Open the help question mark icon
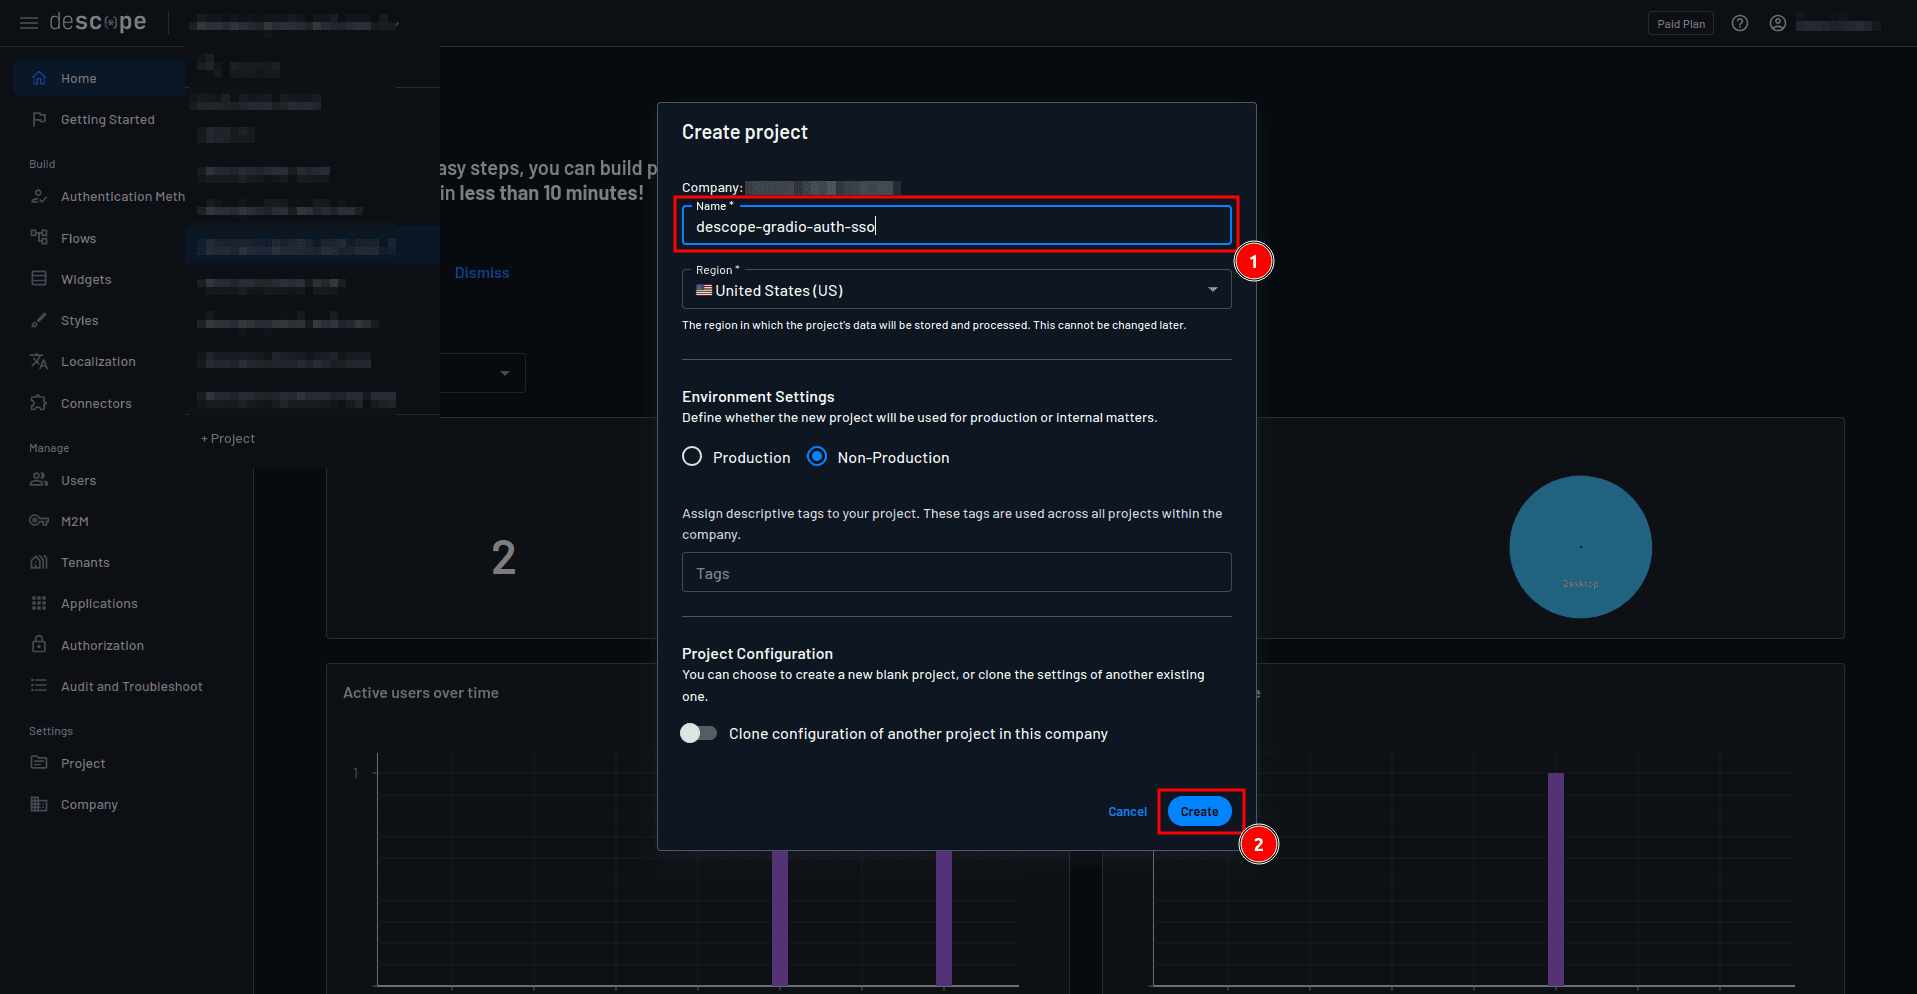This screenshot has width=1917, height=994. (1739, 22)
